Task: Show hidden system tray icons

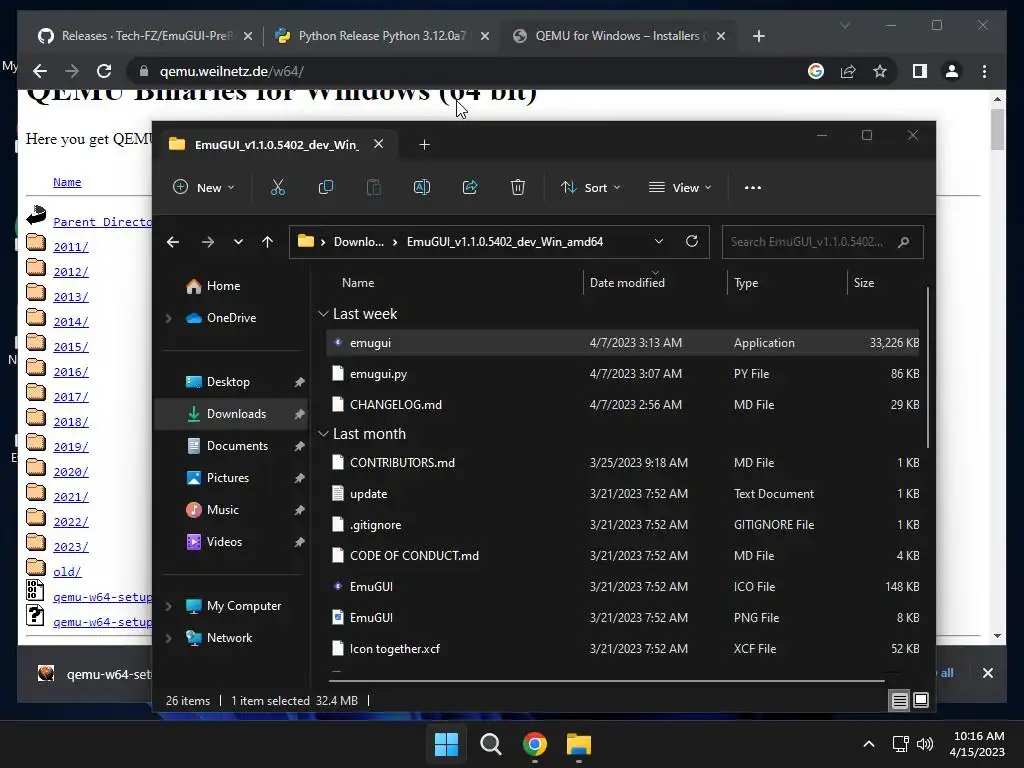Action: click(x=869, y=744)
